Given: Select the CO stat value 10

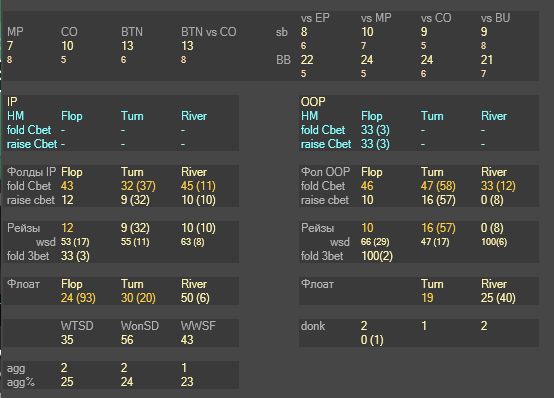Looking at the screenshot, I should coord(67,46).
